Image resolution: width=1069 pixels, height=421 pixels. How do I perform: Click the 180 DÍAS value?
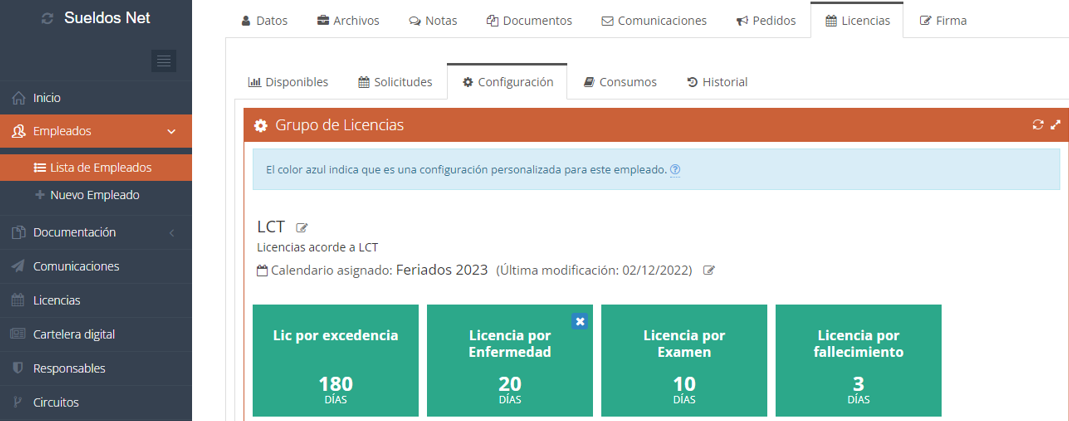pos(335,389)
